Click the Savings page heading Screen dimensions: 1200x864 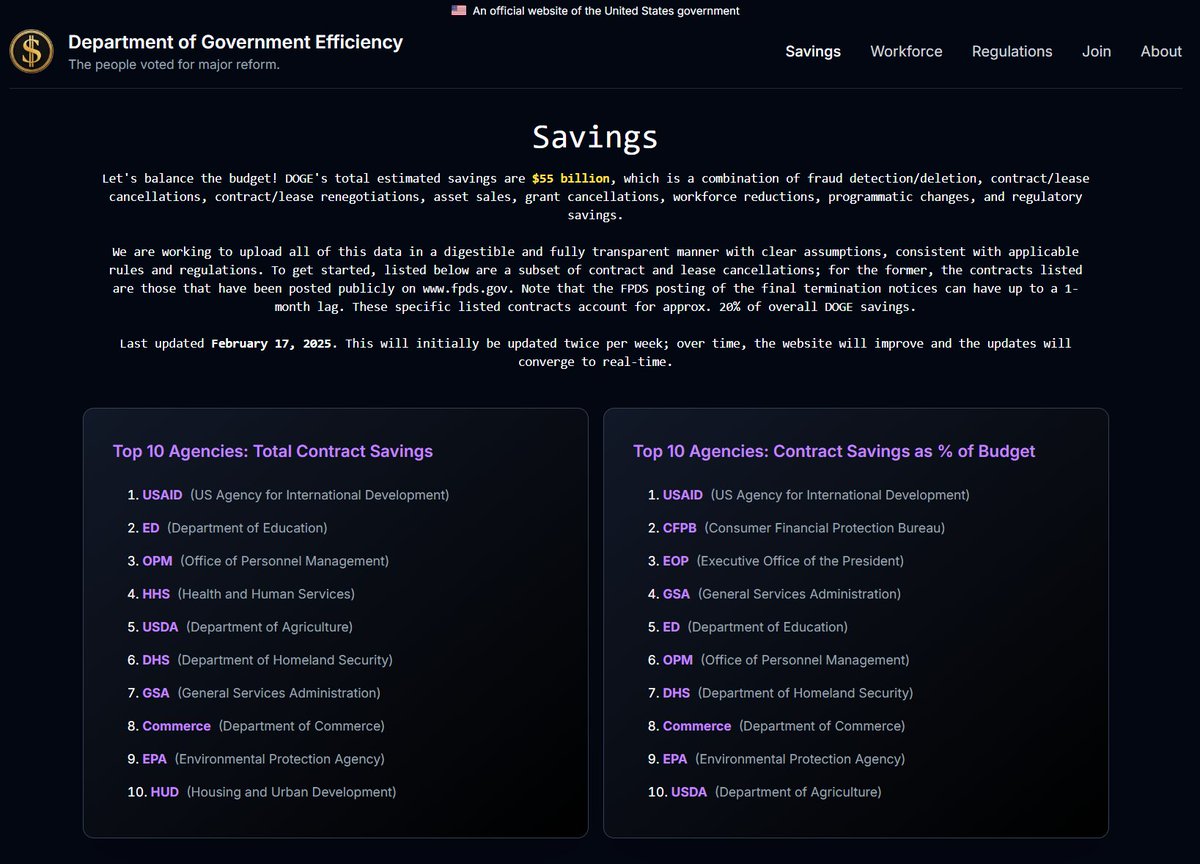[x=595, y=137]
